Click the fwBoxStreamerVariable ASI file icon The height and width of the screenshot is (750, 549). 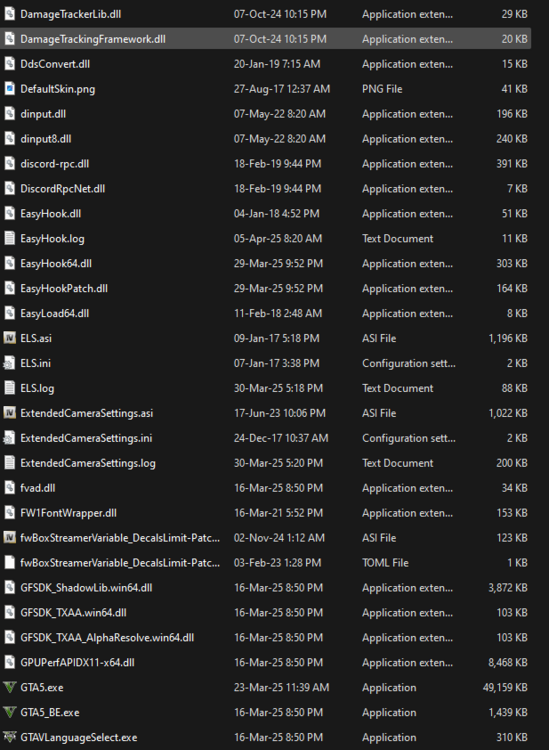pyautogui.click(x=9, y=538)
